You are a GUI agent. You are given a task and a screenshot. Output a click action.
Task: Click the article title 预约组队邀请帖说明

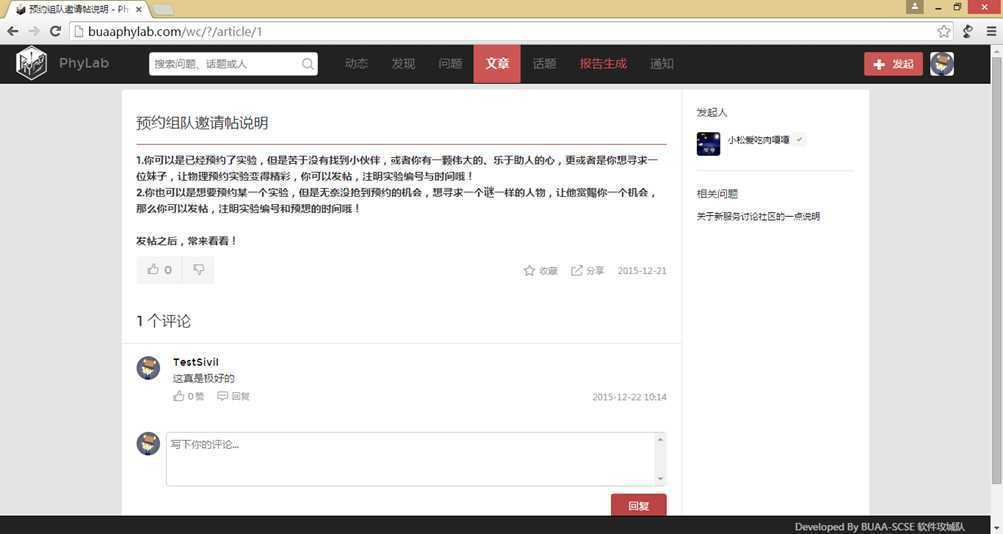tap(202, 123)
